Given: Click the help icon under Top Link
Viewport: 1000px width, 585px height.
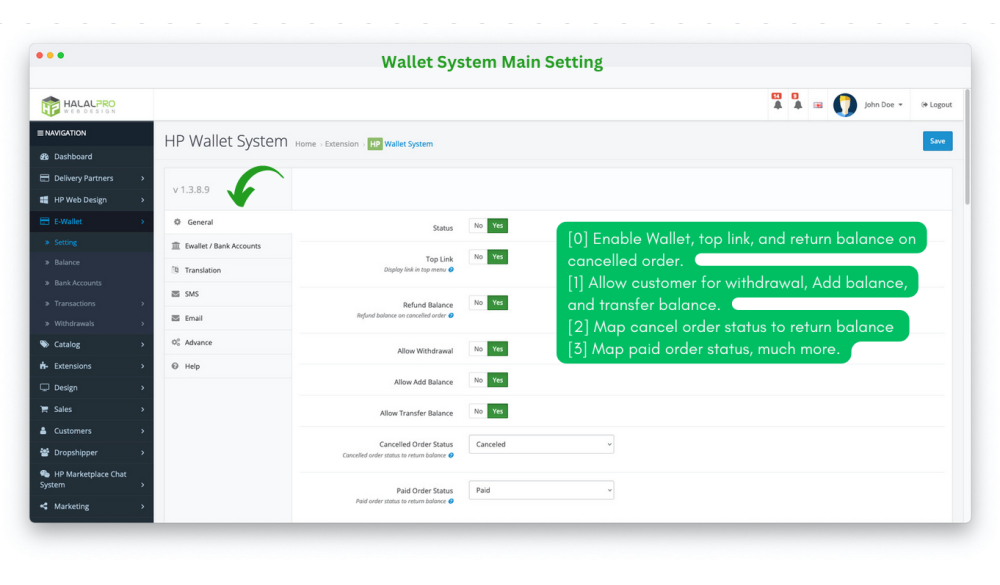Looking at the screenshot, I should pos(451,270).
